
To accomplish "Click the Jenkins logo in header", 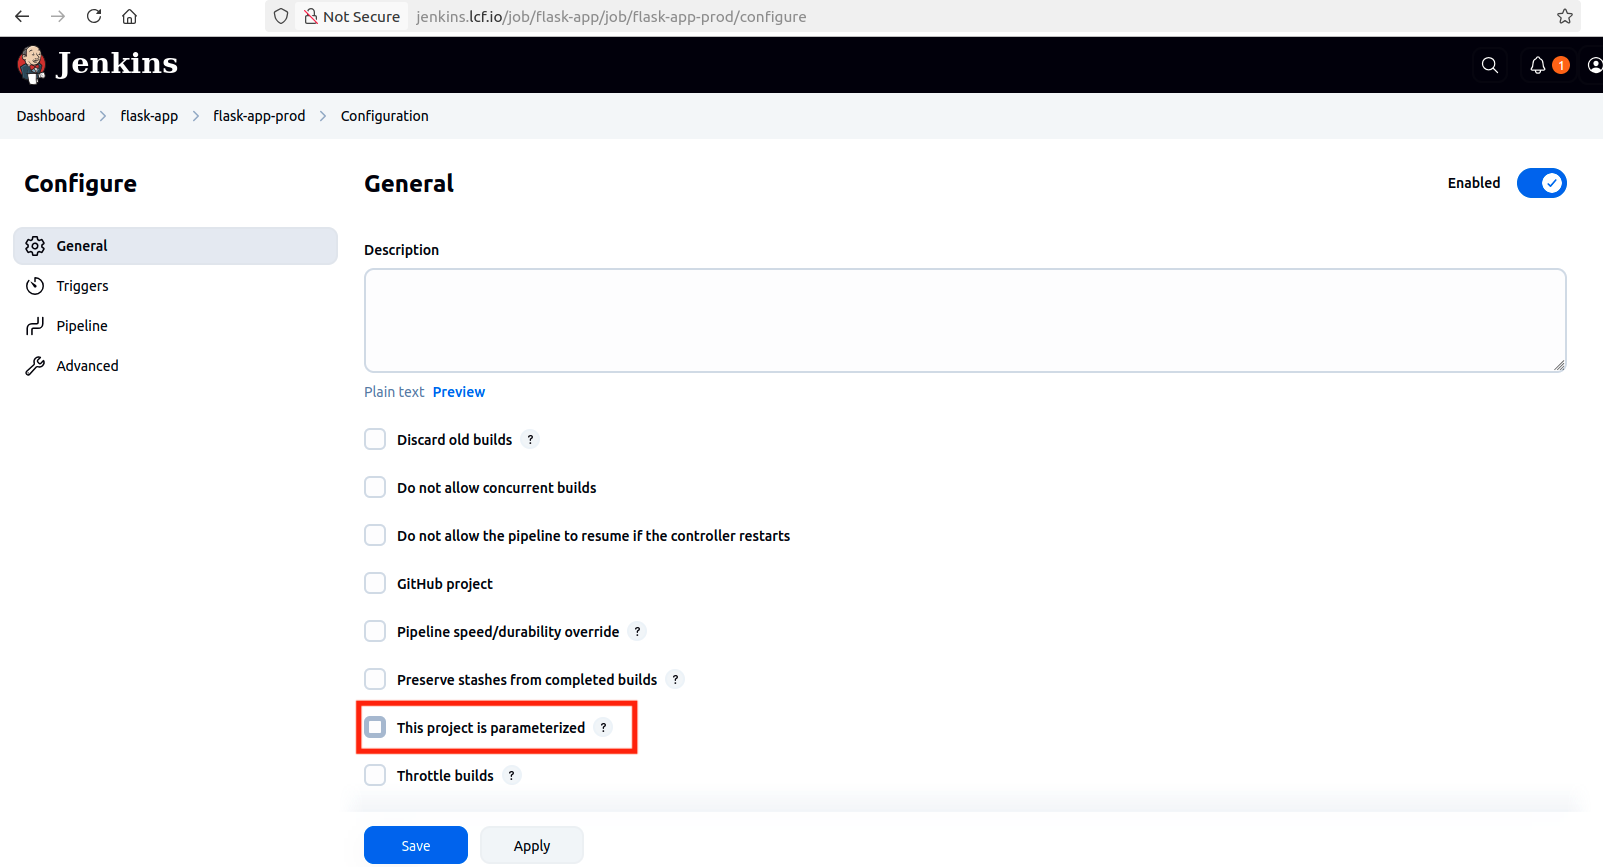I will coord(97,64).
